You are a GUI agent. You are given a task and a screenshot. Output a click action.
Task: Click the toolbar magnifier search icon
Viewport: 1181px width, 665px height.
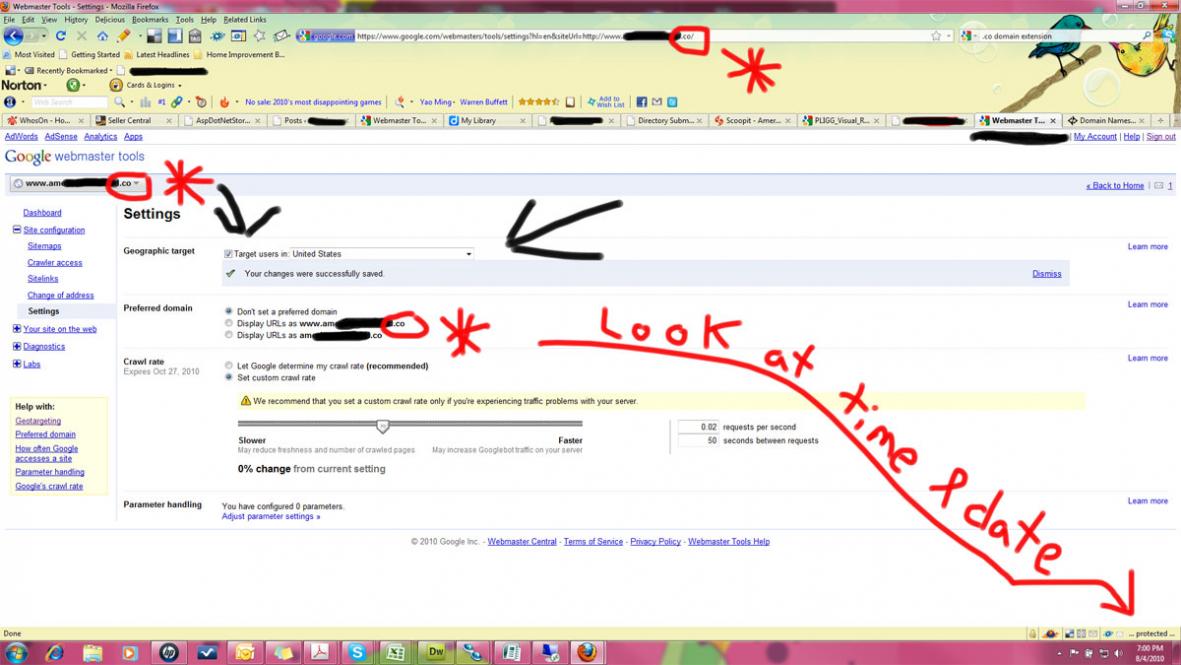point(119,102)
